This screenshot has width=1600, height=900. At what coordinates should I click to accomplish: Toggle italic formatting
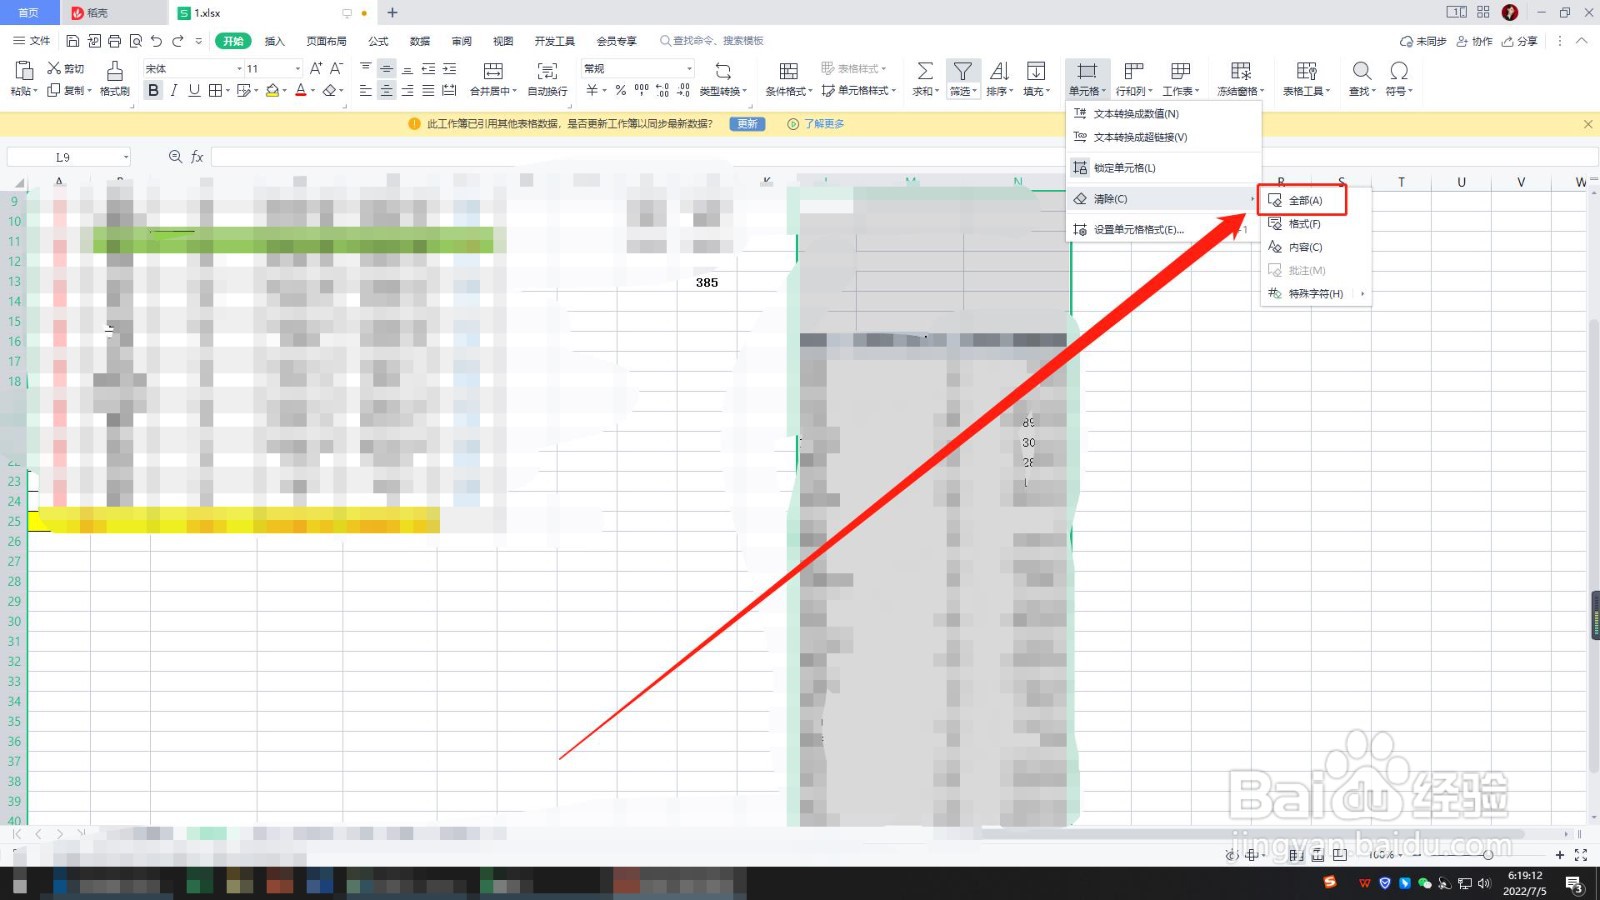coord(174,90)
